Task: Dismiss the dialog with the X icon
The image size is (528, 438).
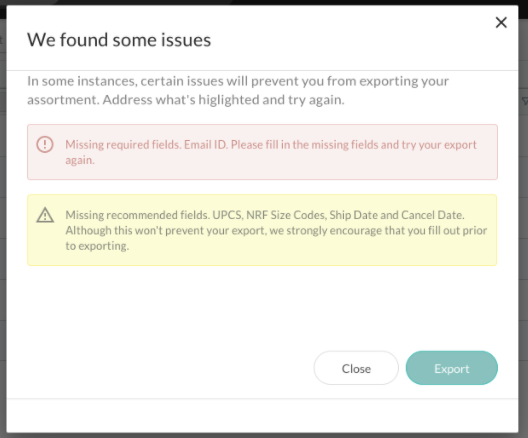Action: pos(501,23)
